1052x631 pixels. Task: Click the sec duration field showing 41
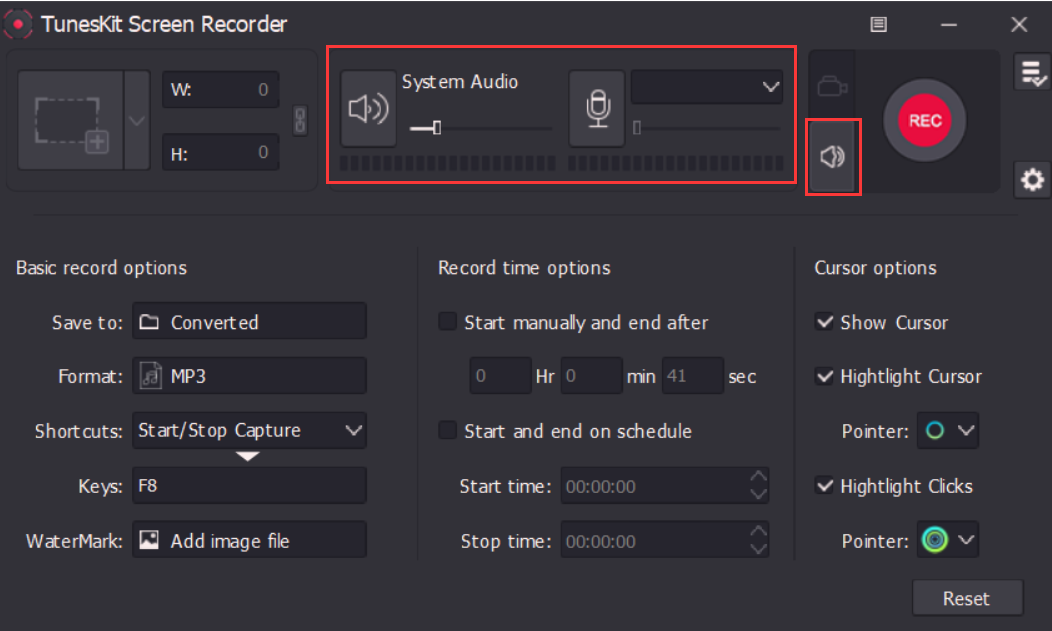point(692,376)
